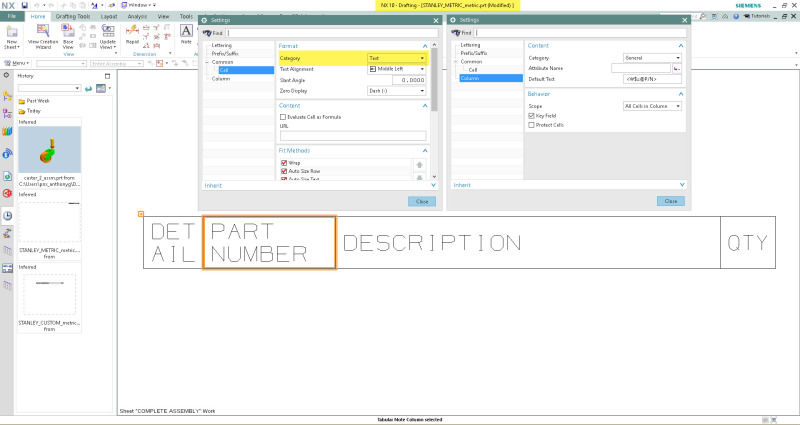Click the red swirl icon in the resource bar
This screenshot has width=800, height=425.
click(x=7, y=193)
